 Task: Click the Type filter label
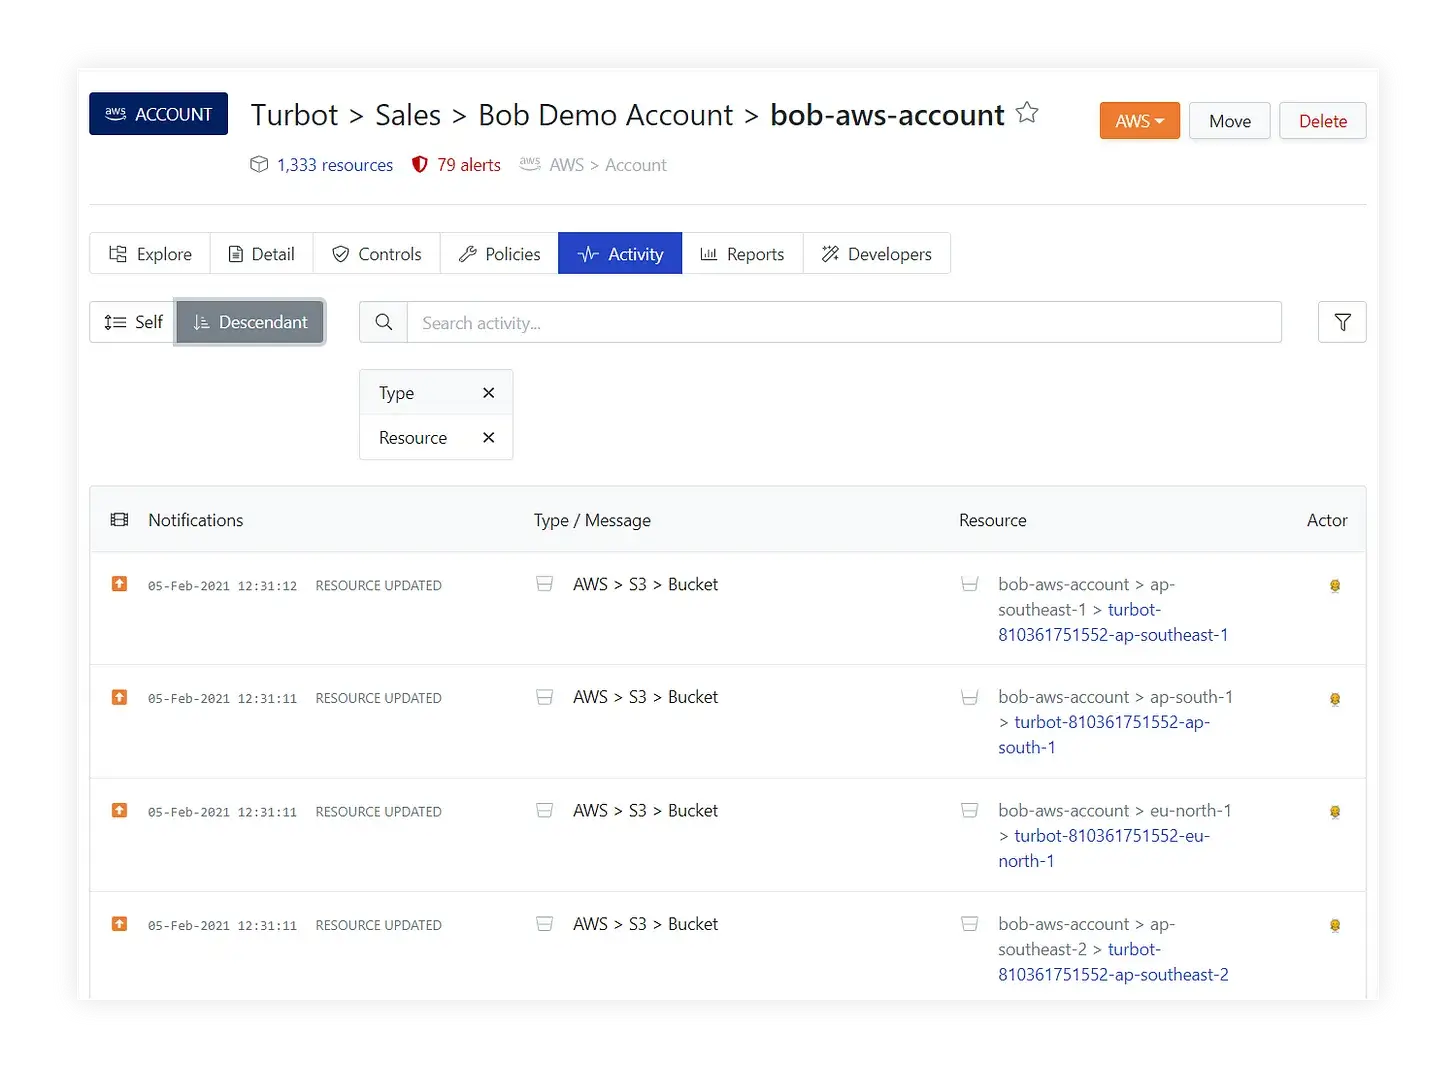click(396, 393)
